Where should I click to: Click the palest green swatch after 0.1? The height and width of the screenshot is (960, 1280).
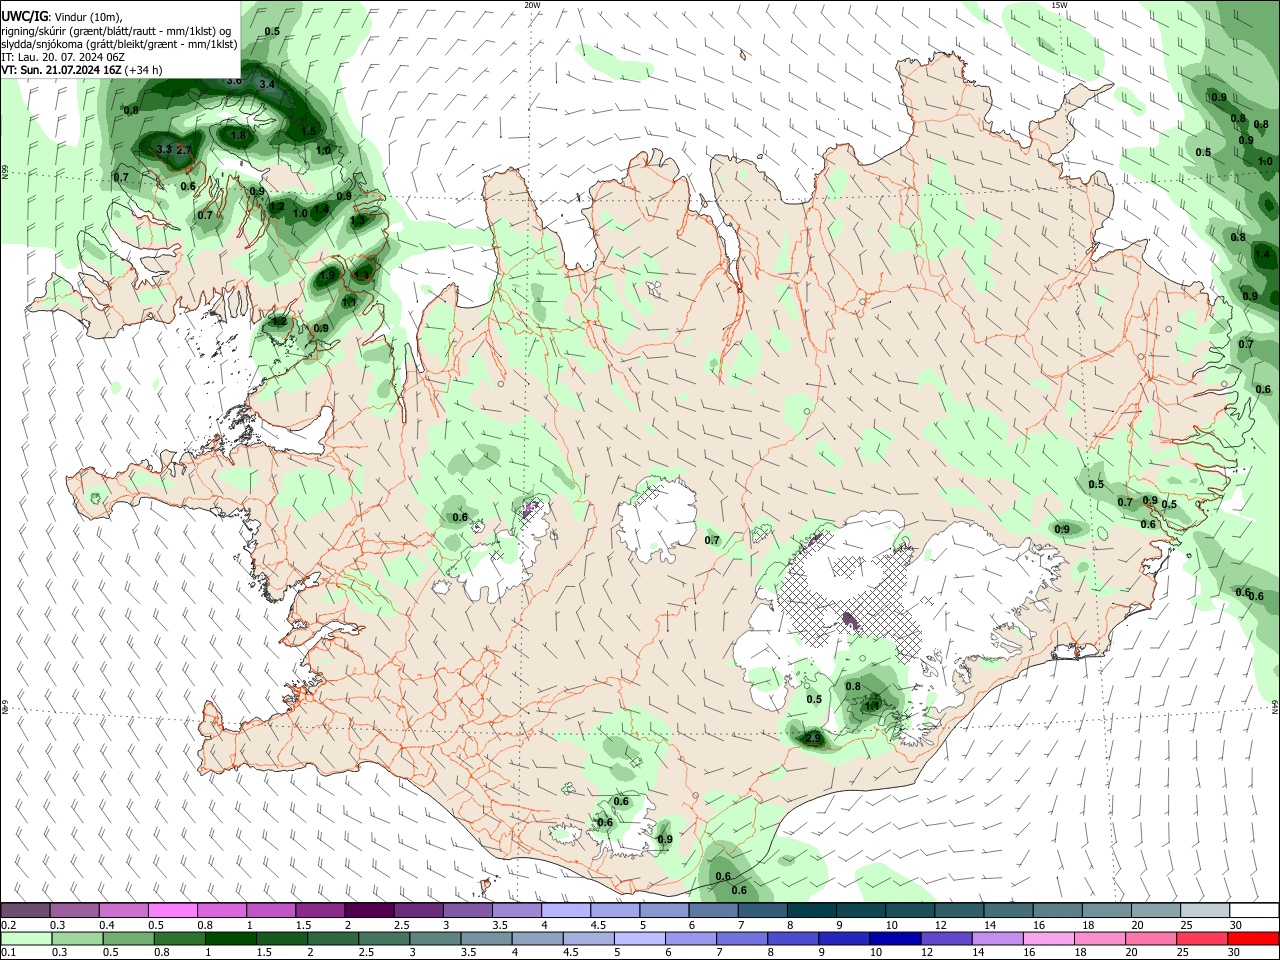[x=26, y=939]
